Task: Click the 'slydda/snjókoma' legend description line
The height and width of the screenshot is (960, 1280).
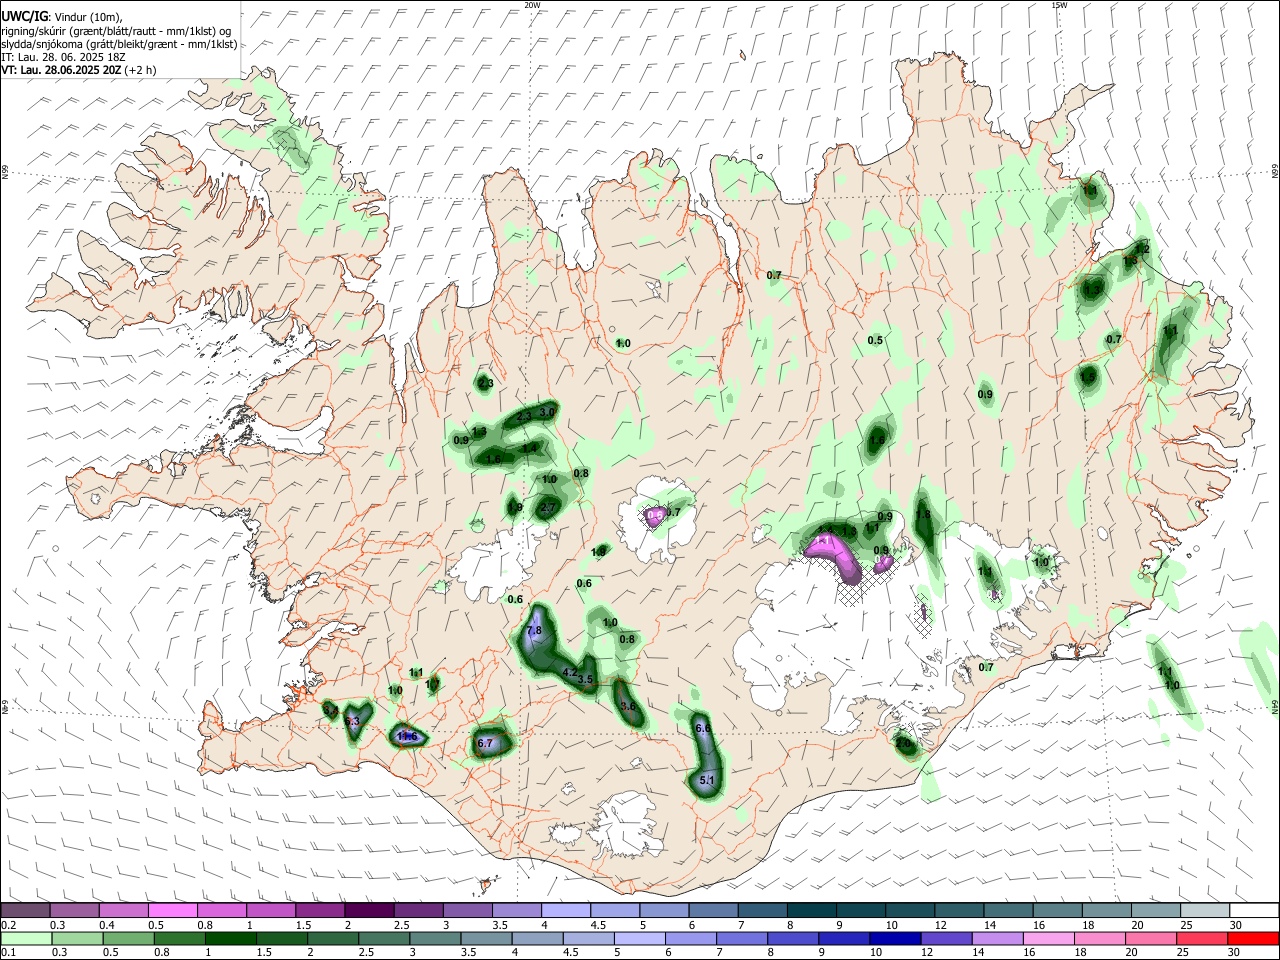Action: tap(119, 44)
